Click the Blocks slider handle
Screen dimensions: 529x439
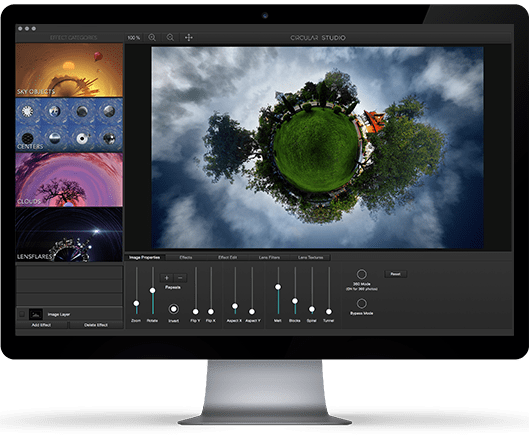[295, 301]
